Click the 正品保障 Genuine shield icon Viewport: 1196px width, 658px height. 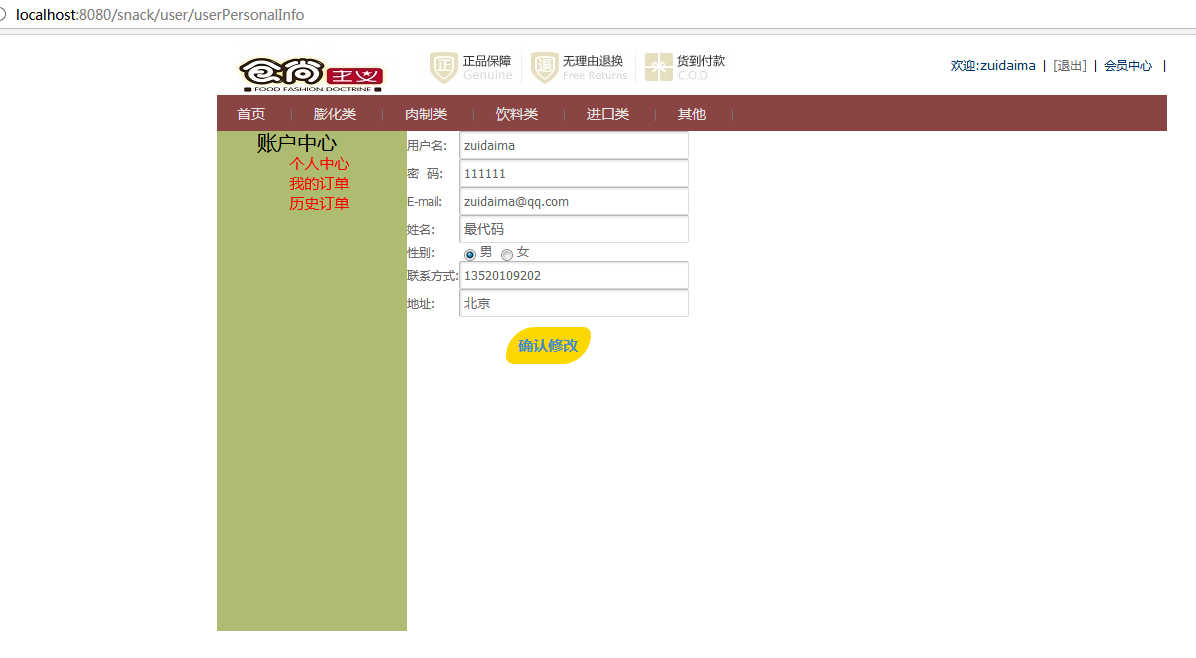pyautogui.click(x=443, y=67)
